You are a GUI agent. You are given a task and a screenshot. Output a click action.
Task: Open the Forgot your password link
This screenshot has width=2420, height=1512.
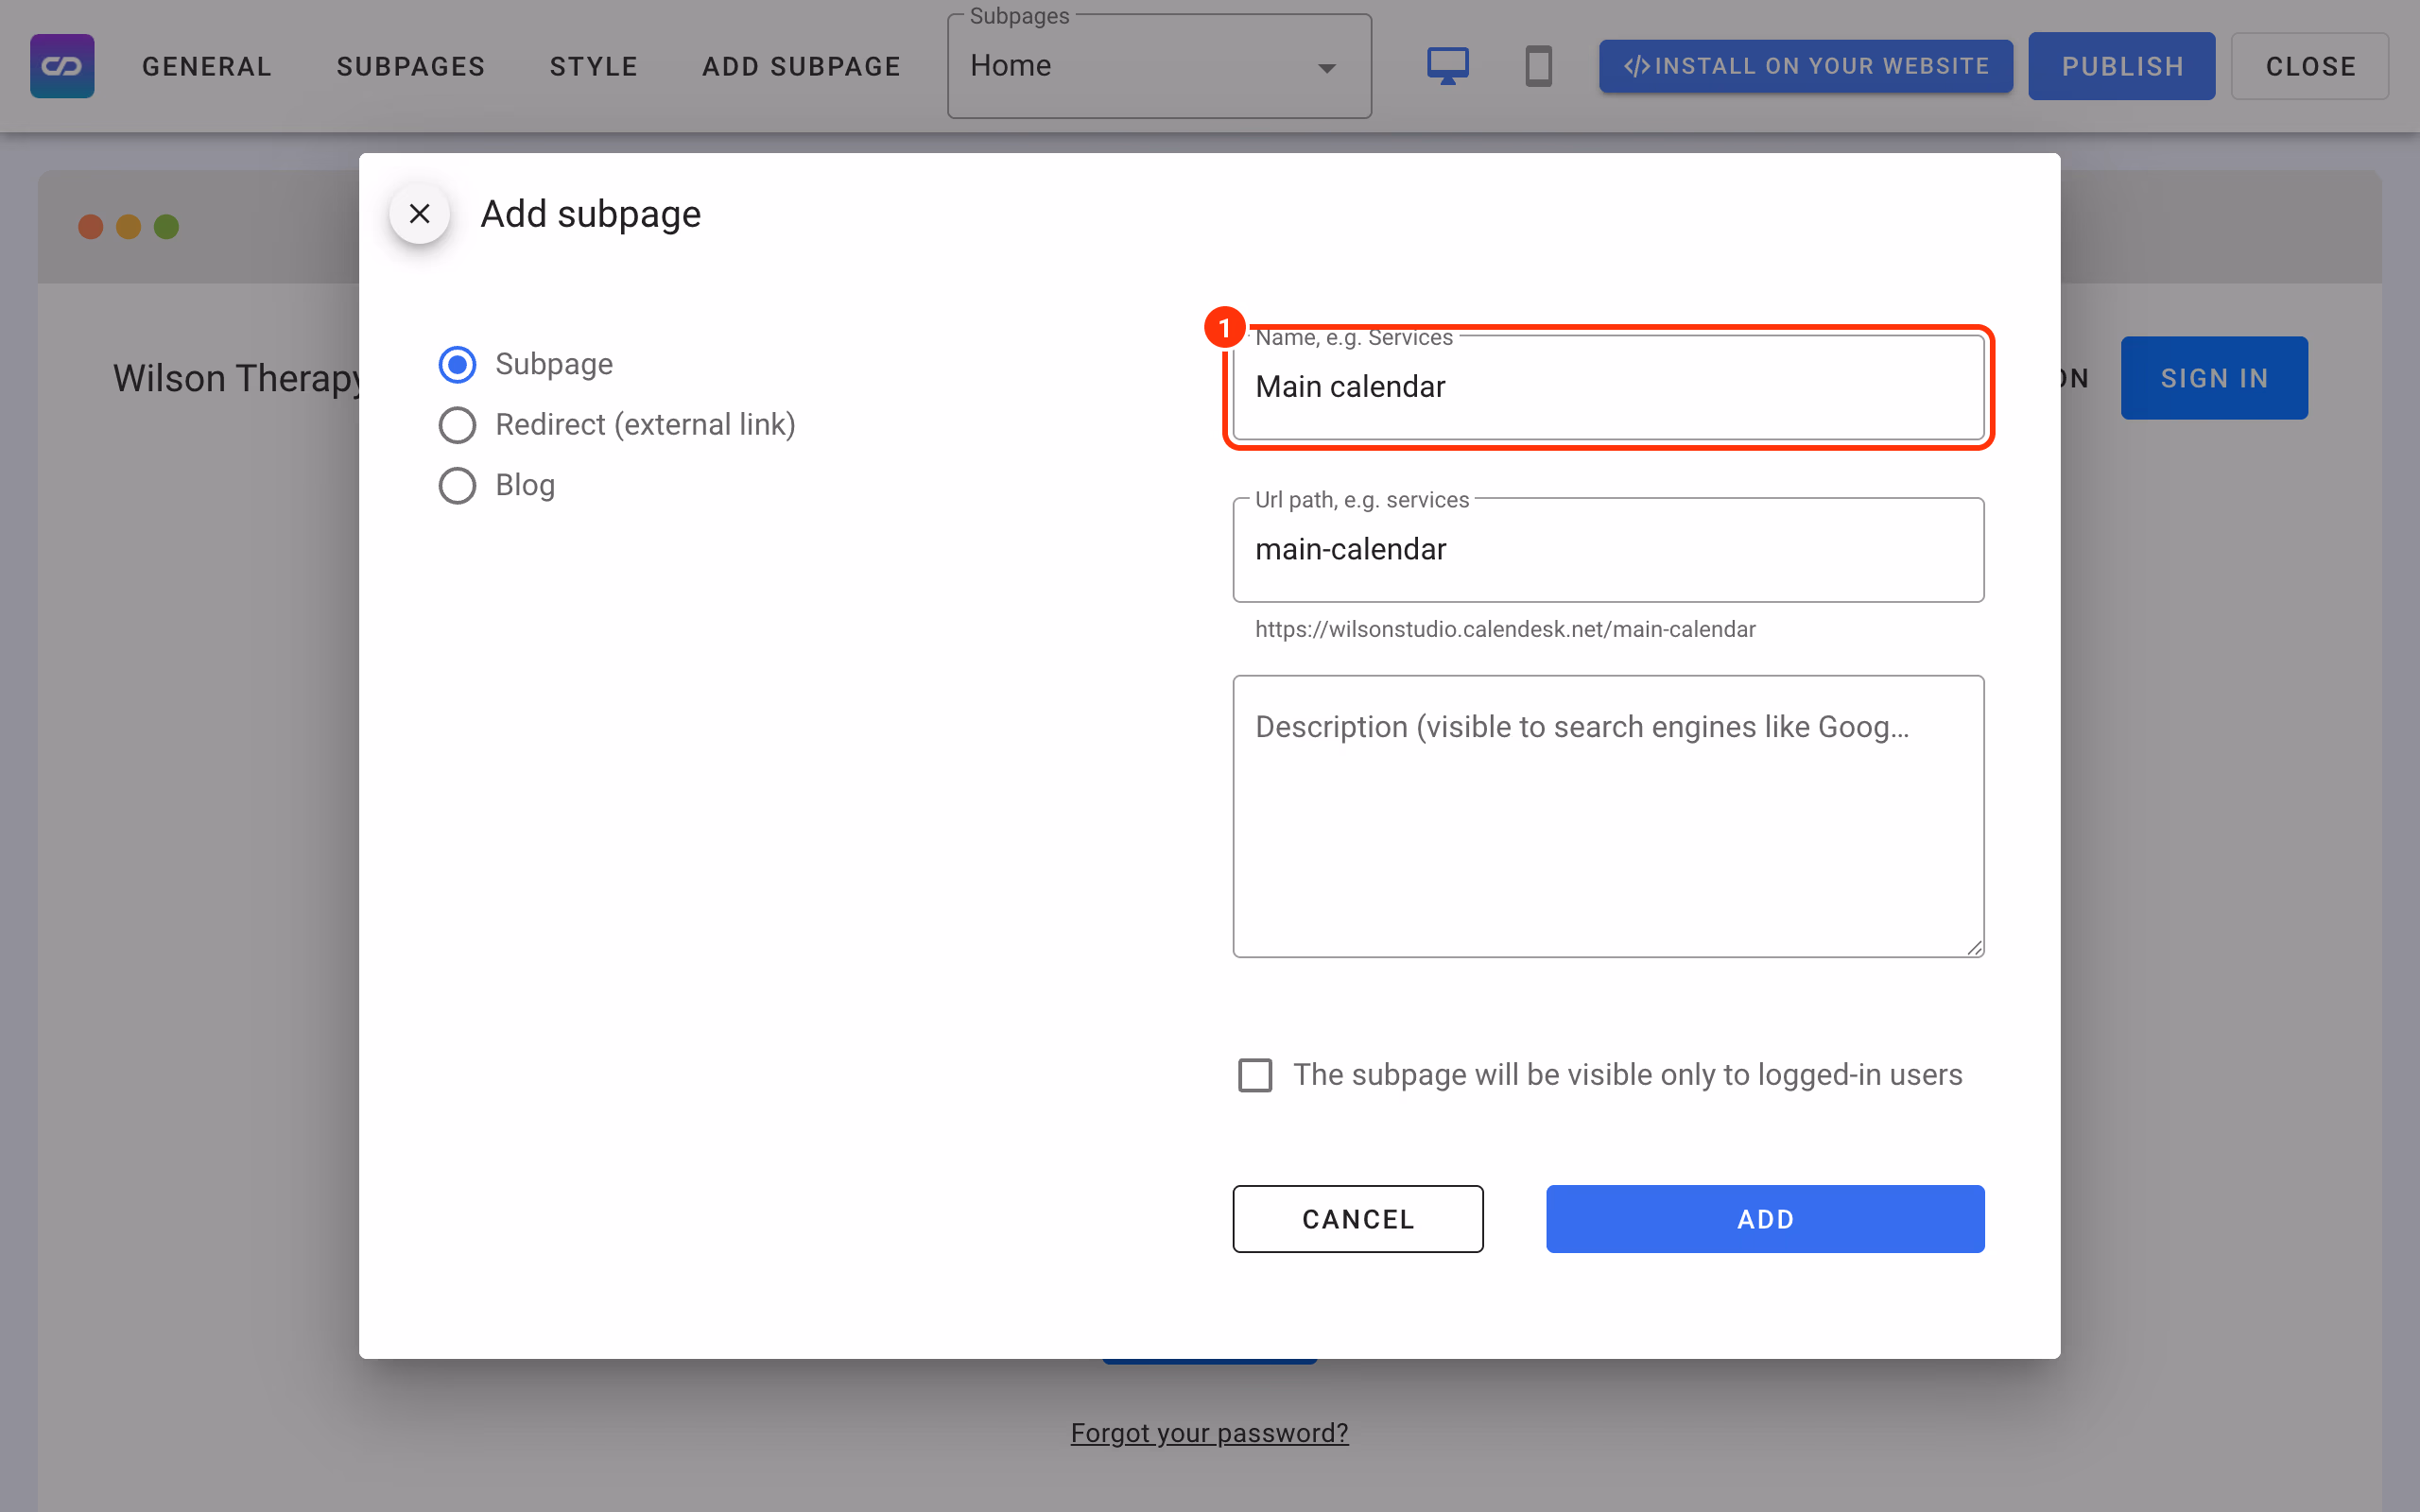1209,1433
